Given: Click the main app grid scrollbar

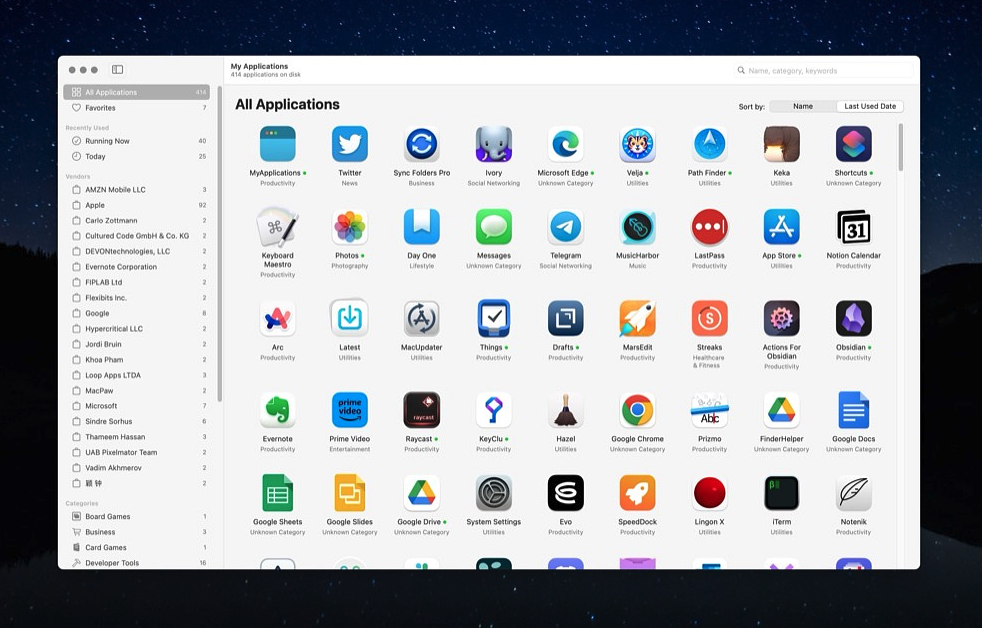Looking at the screenshot, I should pos(900,147).
